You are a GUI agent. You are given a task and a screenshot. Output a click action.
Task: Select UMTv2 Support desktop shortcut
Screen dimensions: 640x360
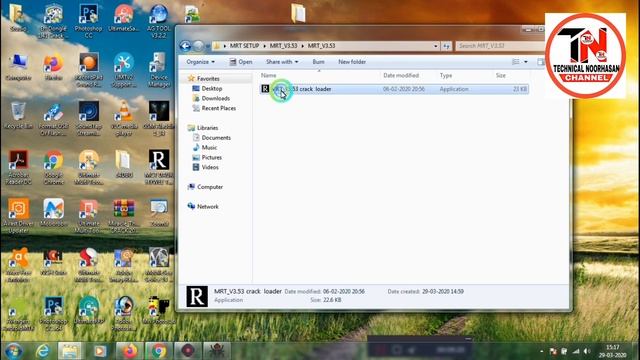tap(124, 69)
